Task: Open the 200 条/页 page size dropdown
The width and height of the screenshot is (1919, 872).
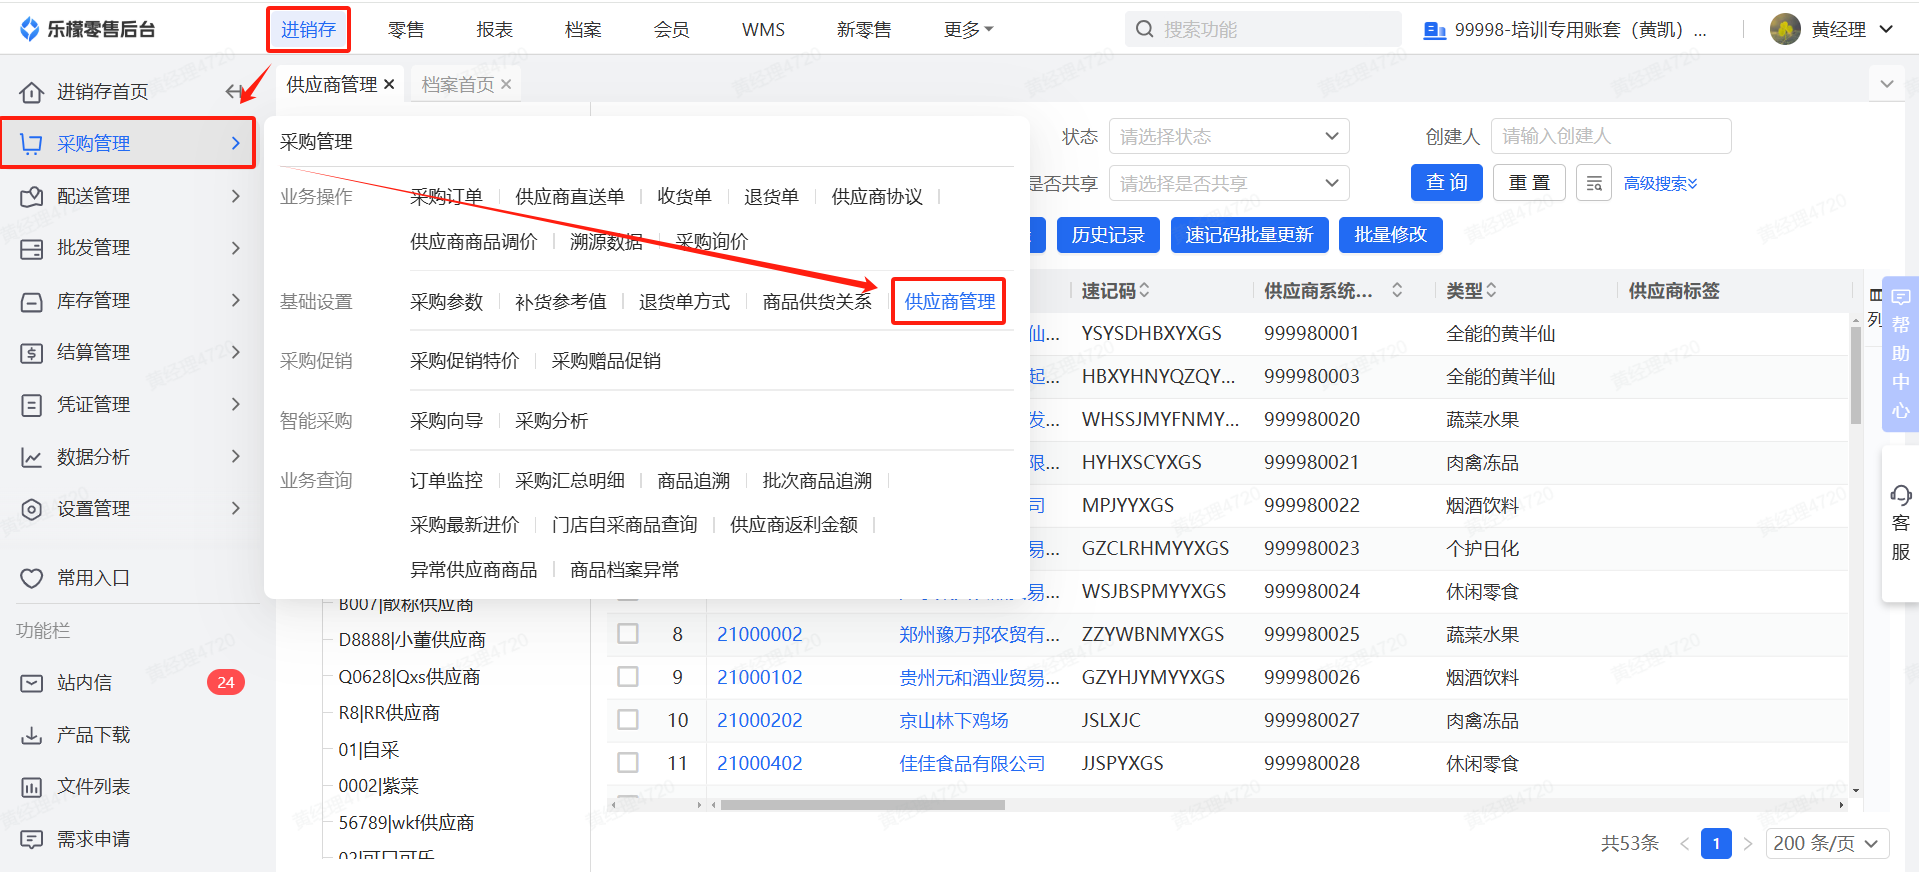Action: pyautogui.click(x=1827, y=843)
